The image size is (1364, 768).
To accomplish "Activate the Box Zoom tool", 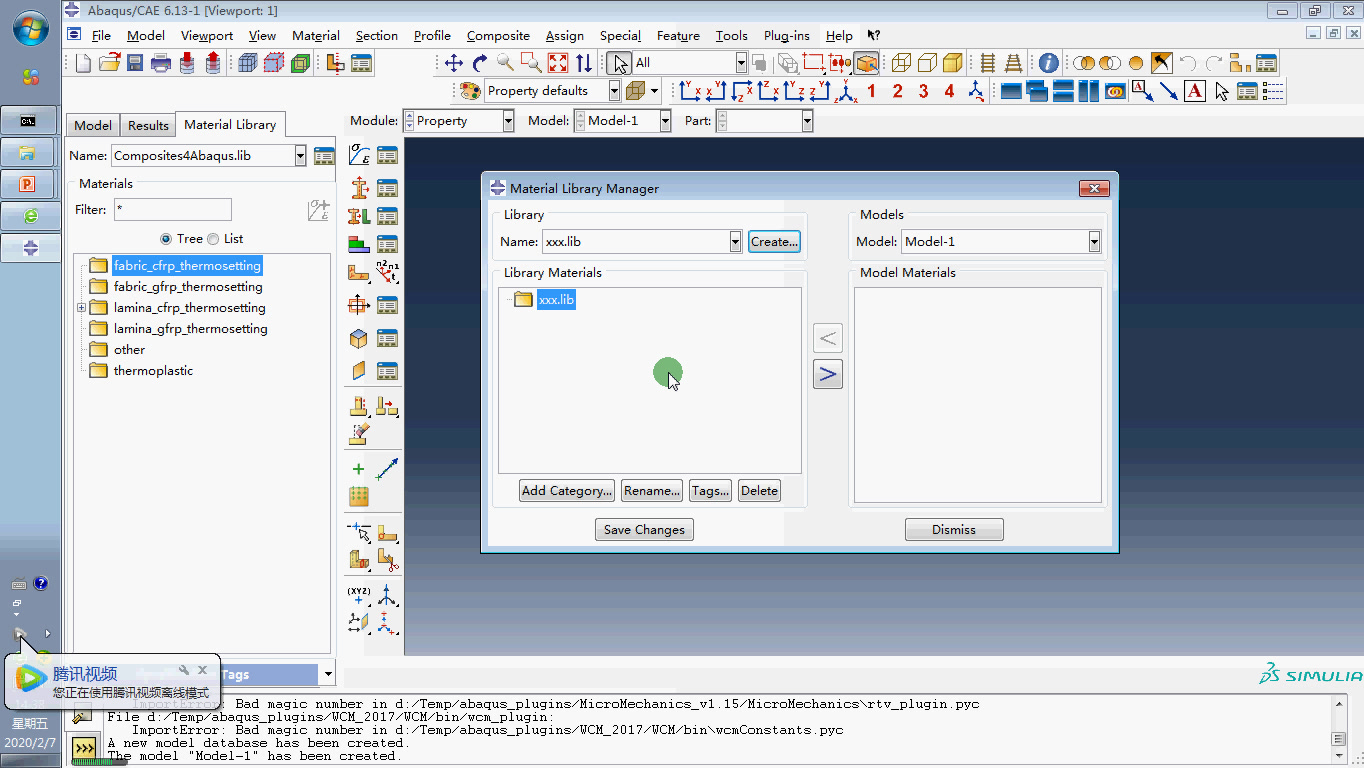I will pos(532,63).
